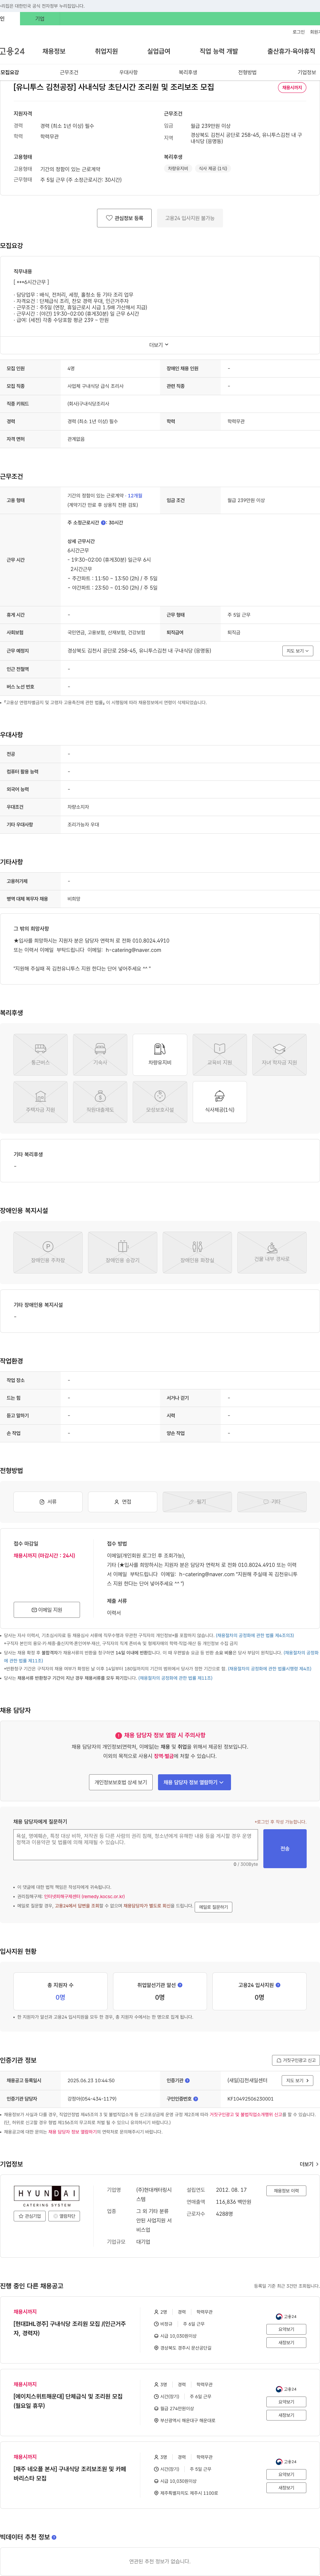Click the 고용24 logo
This screenshot has width=320, height=2576.
click(12, 51)
